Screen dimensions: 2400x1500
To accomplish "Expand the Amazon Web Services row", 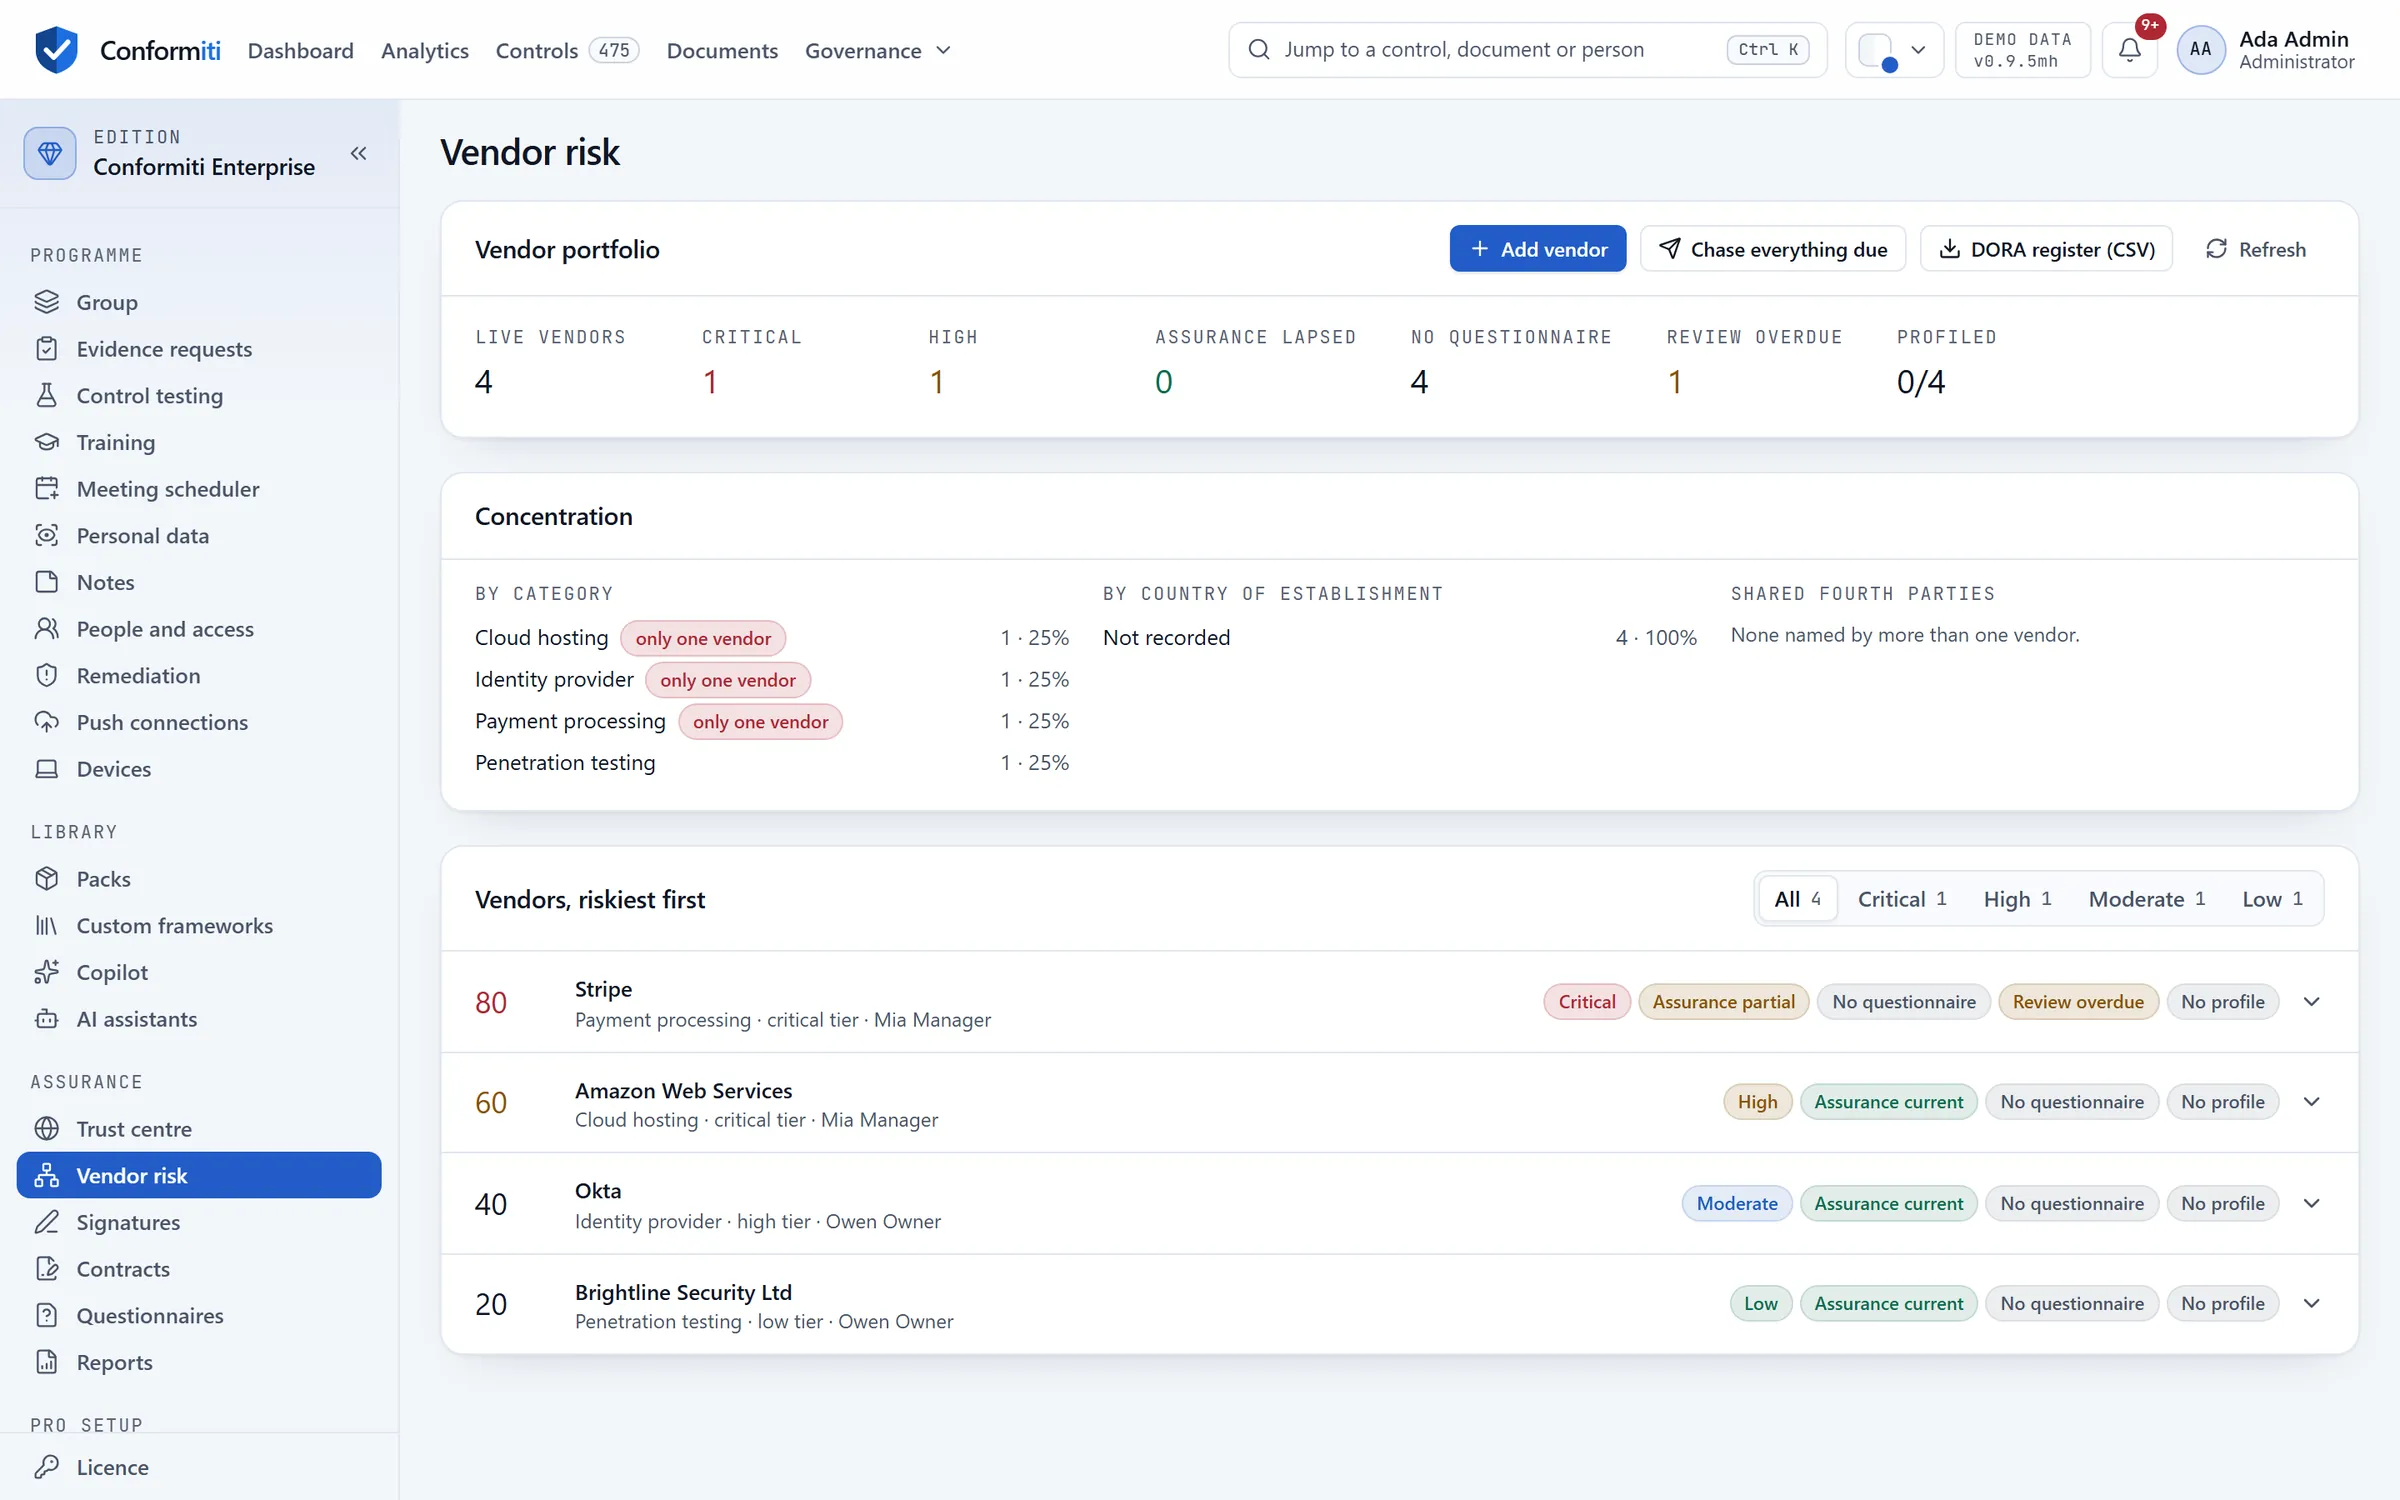I will click(x=2311, y=1102).
